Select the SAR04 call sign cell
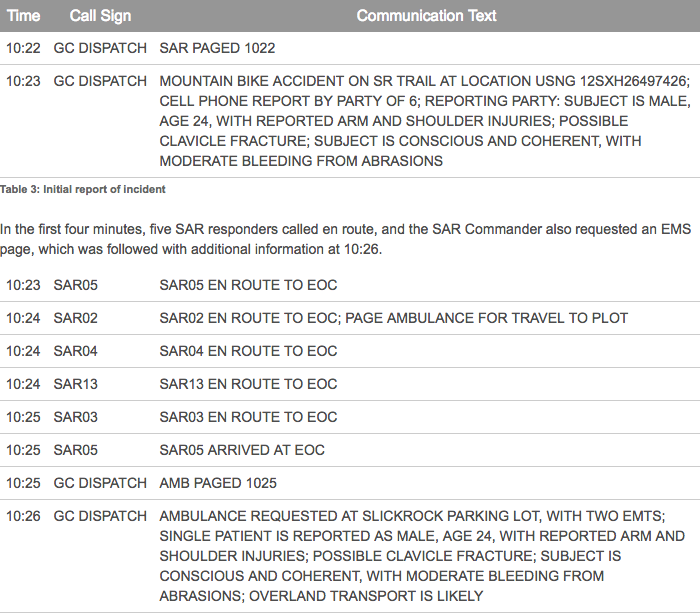Image resolution: width=700 pixels, height=615 pixels. coord(76,351)
